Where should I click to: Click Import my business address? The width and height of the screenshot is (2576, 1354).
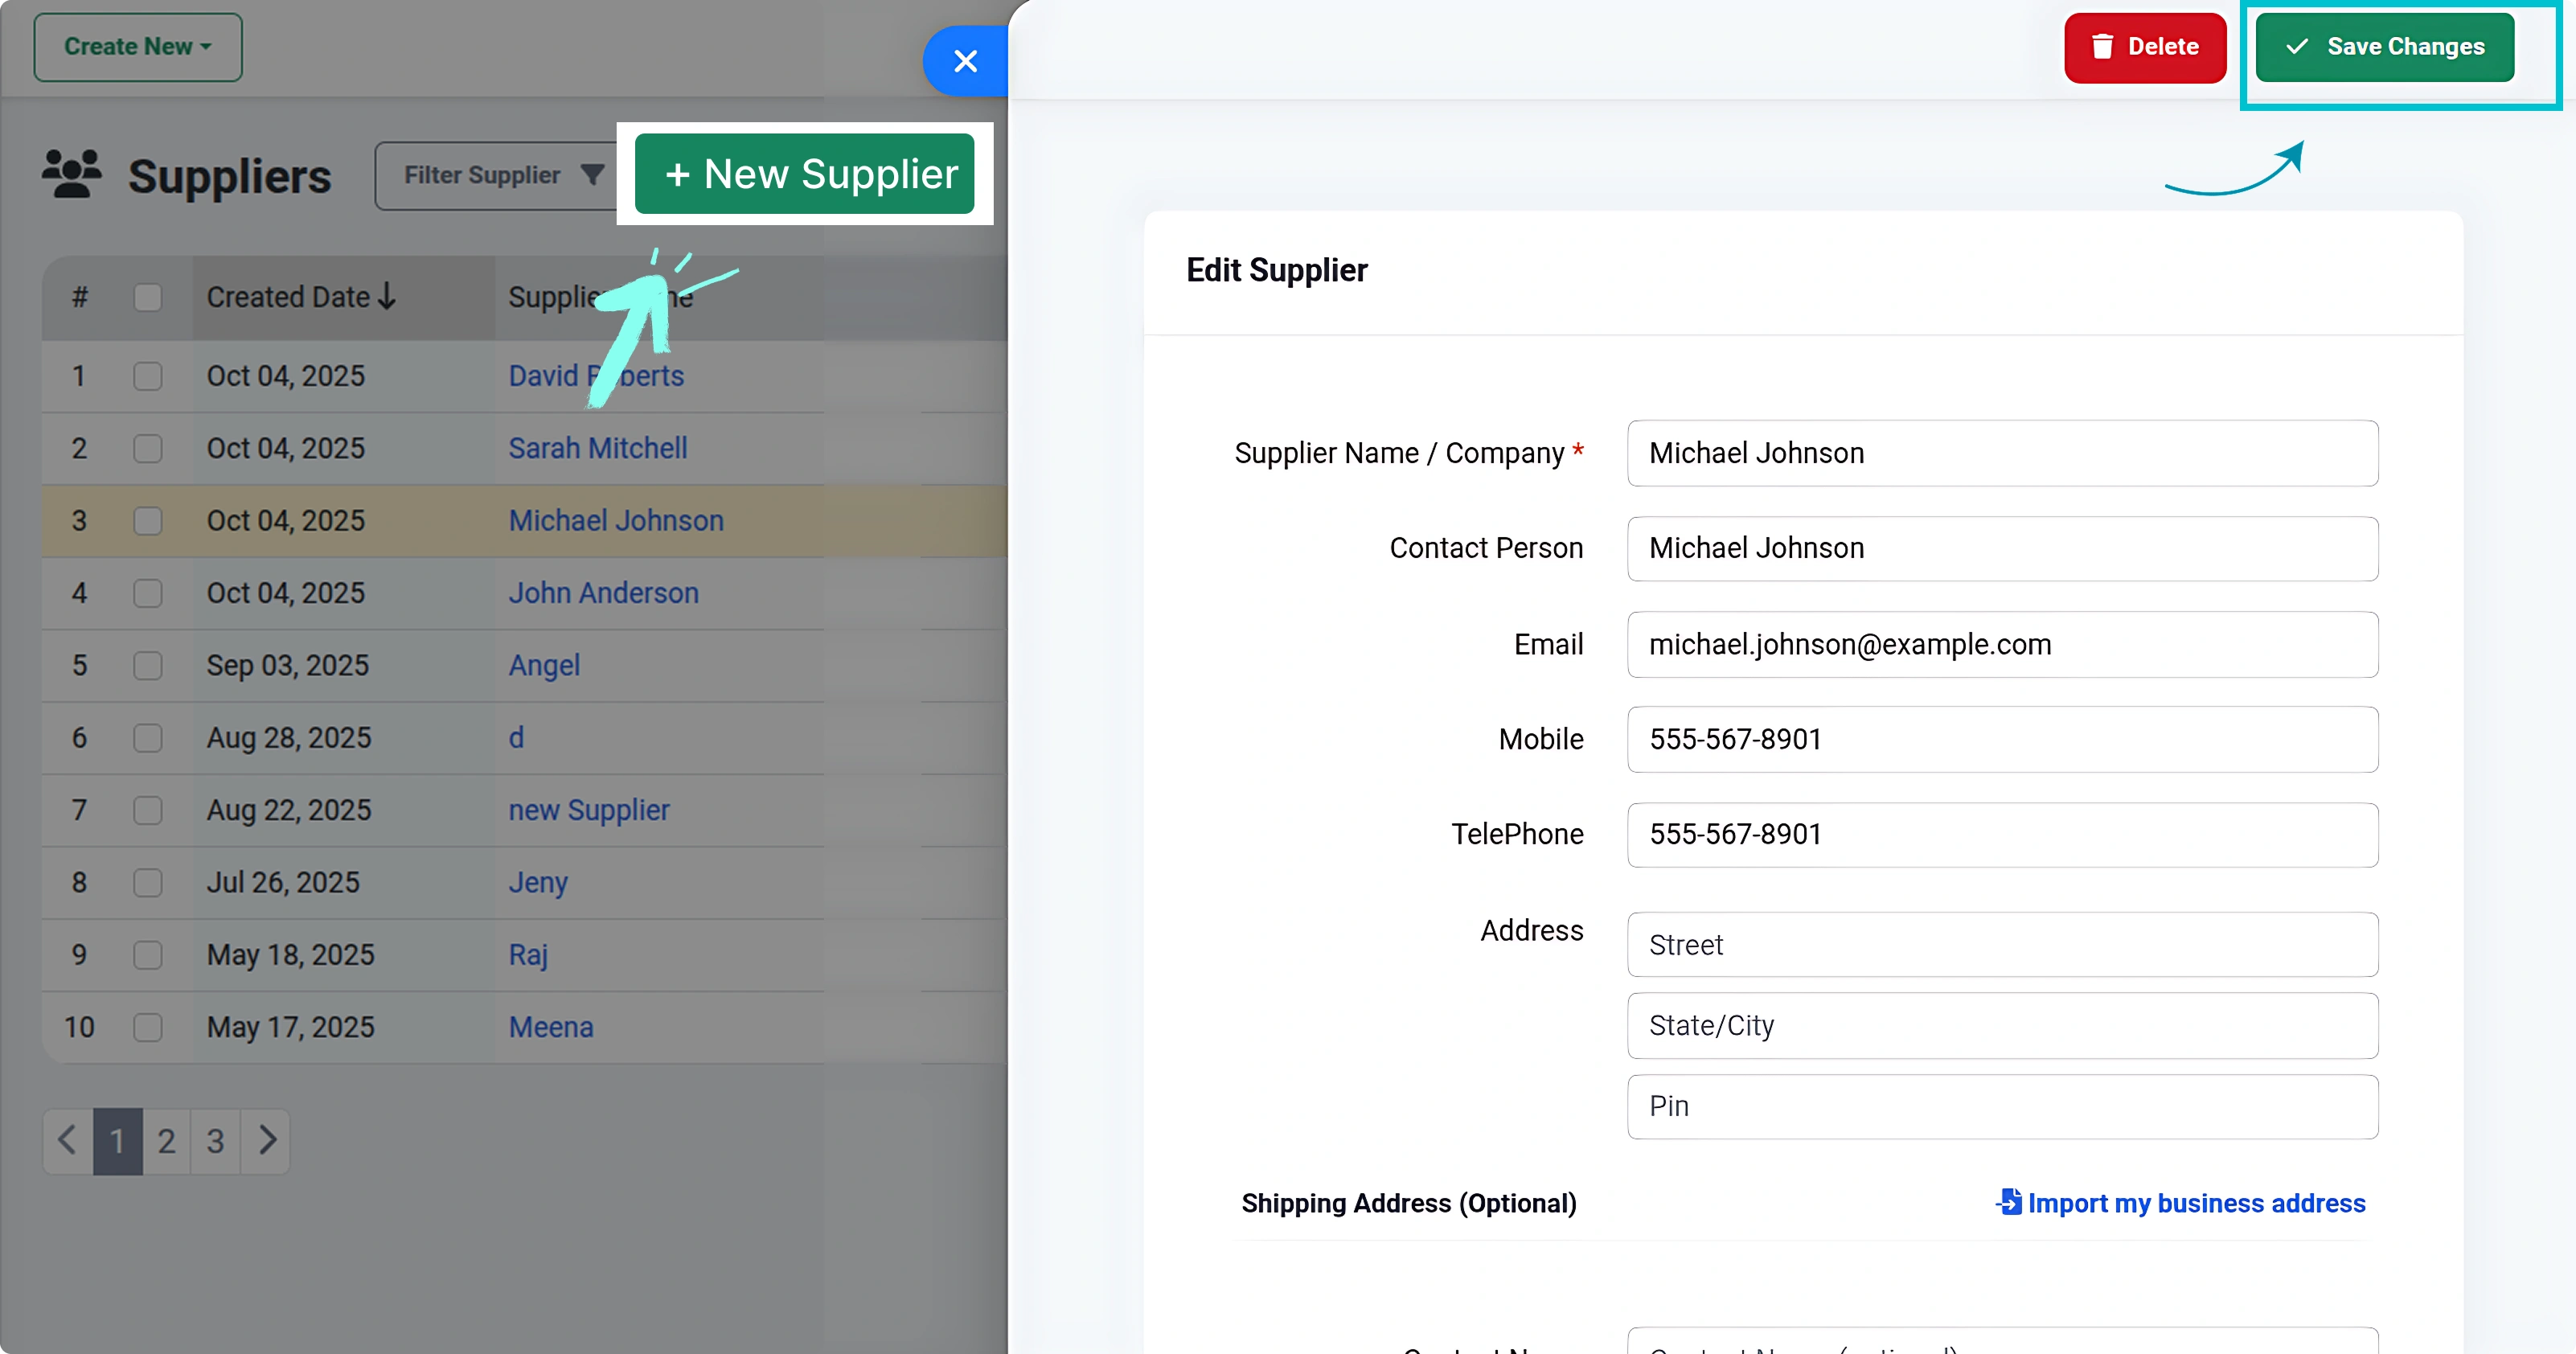[x=2196, y=1201]
